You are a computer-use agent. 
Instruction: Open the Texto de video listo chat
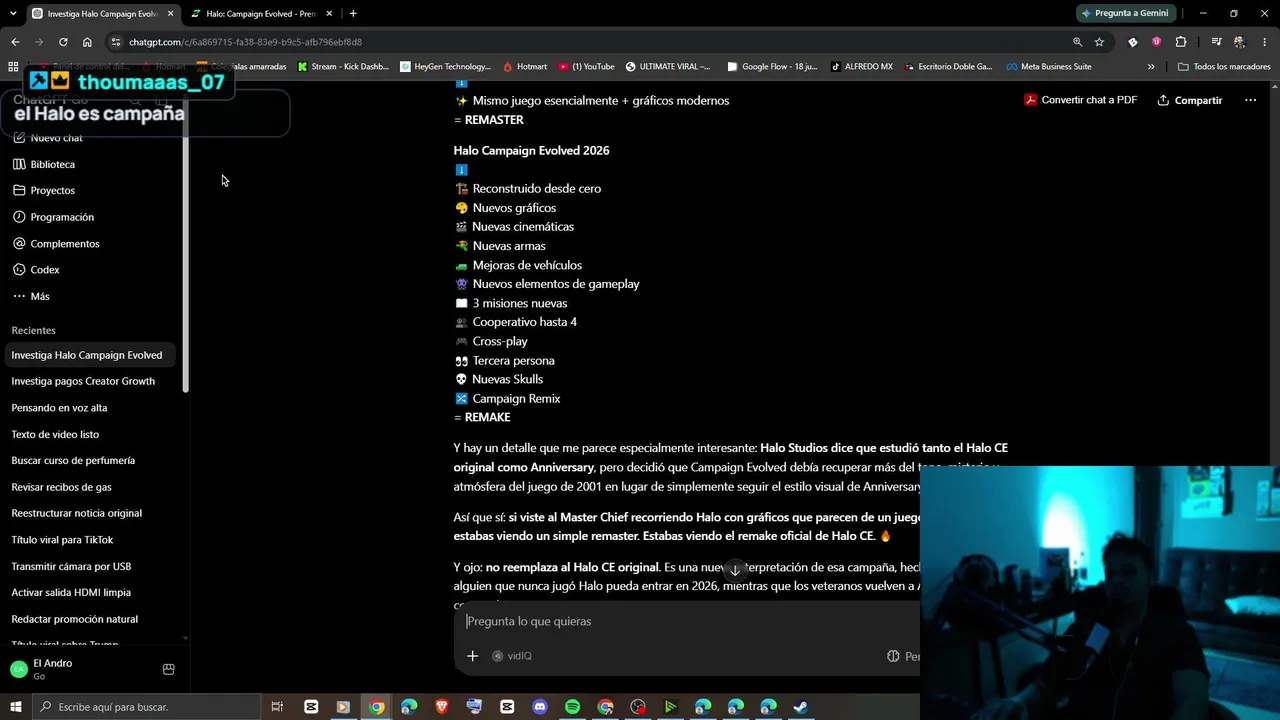click(x=90, y=434)
